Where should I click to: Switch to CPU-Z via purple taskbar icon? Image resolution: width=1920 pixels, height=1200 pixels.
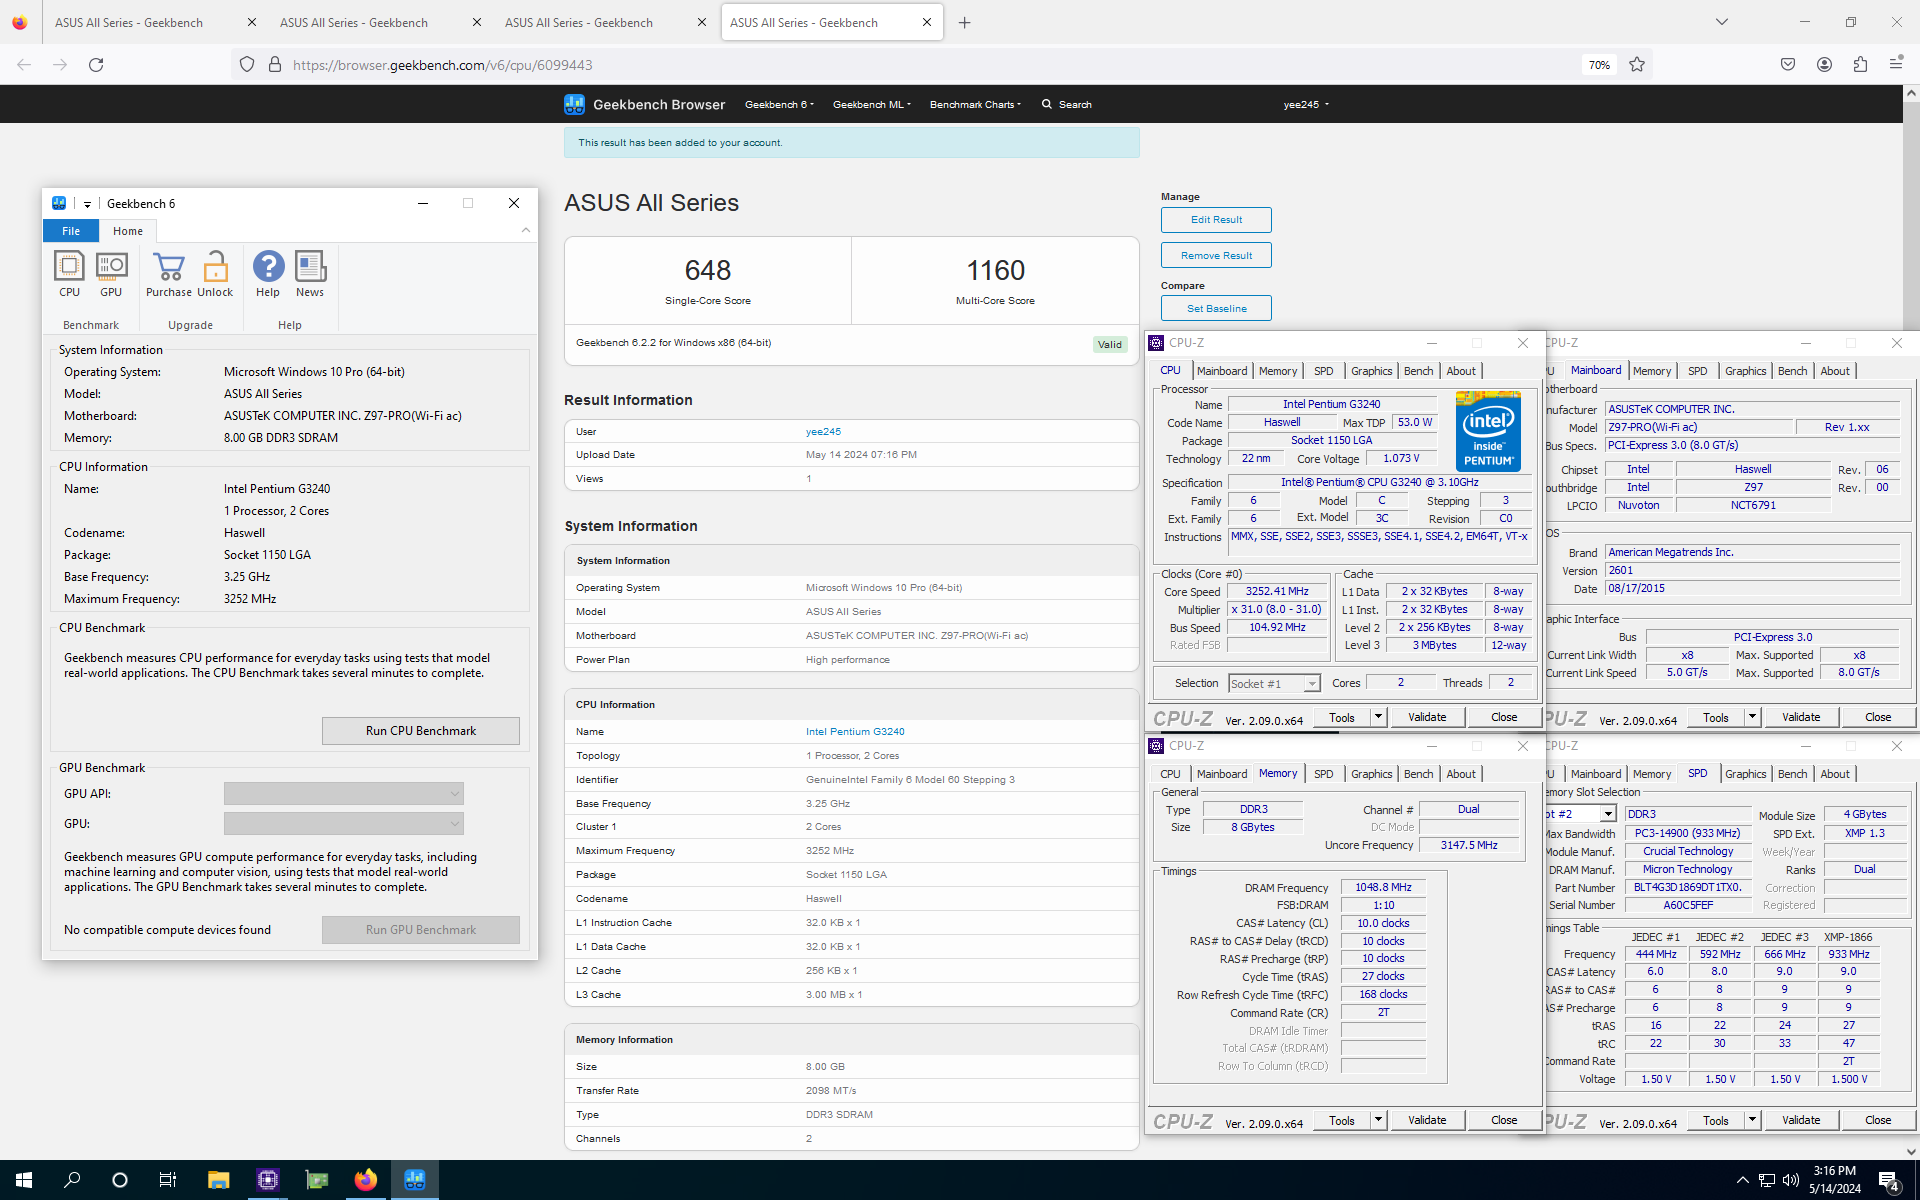[267, 1180]
